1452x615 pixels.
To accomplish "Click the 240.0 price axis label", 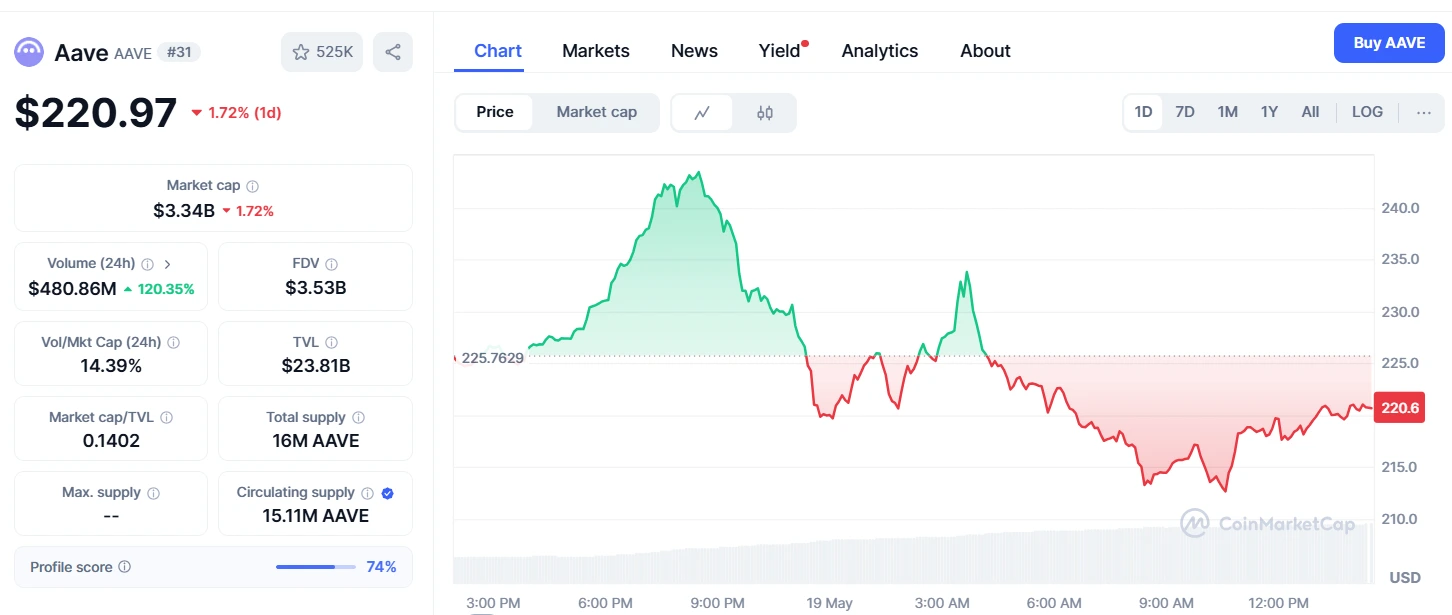I will [x=1400, y=208].
